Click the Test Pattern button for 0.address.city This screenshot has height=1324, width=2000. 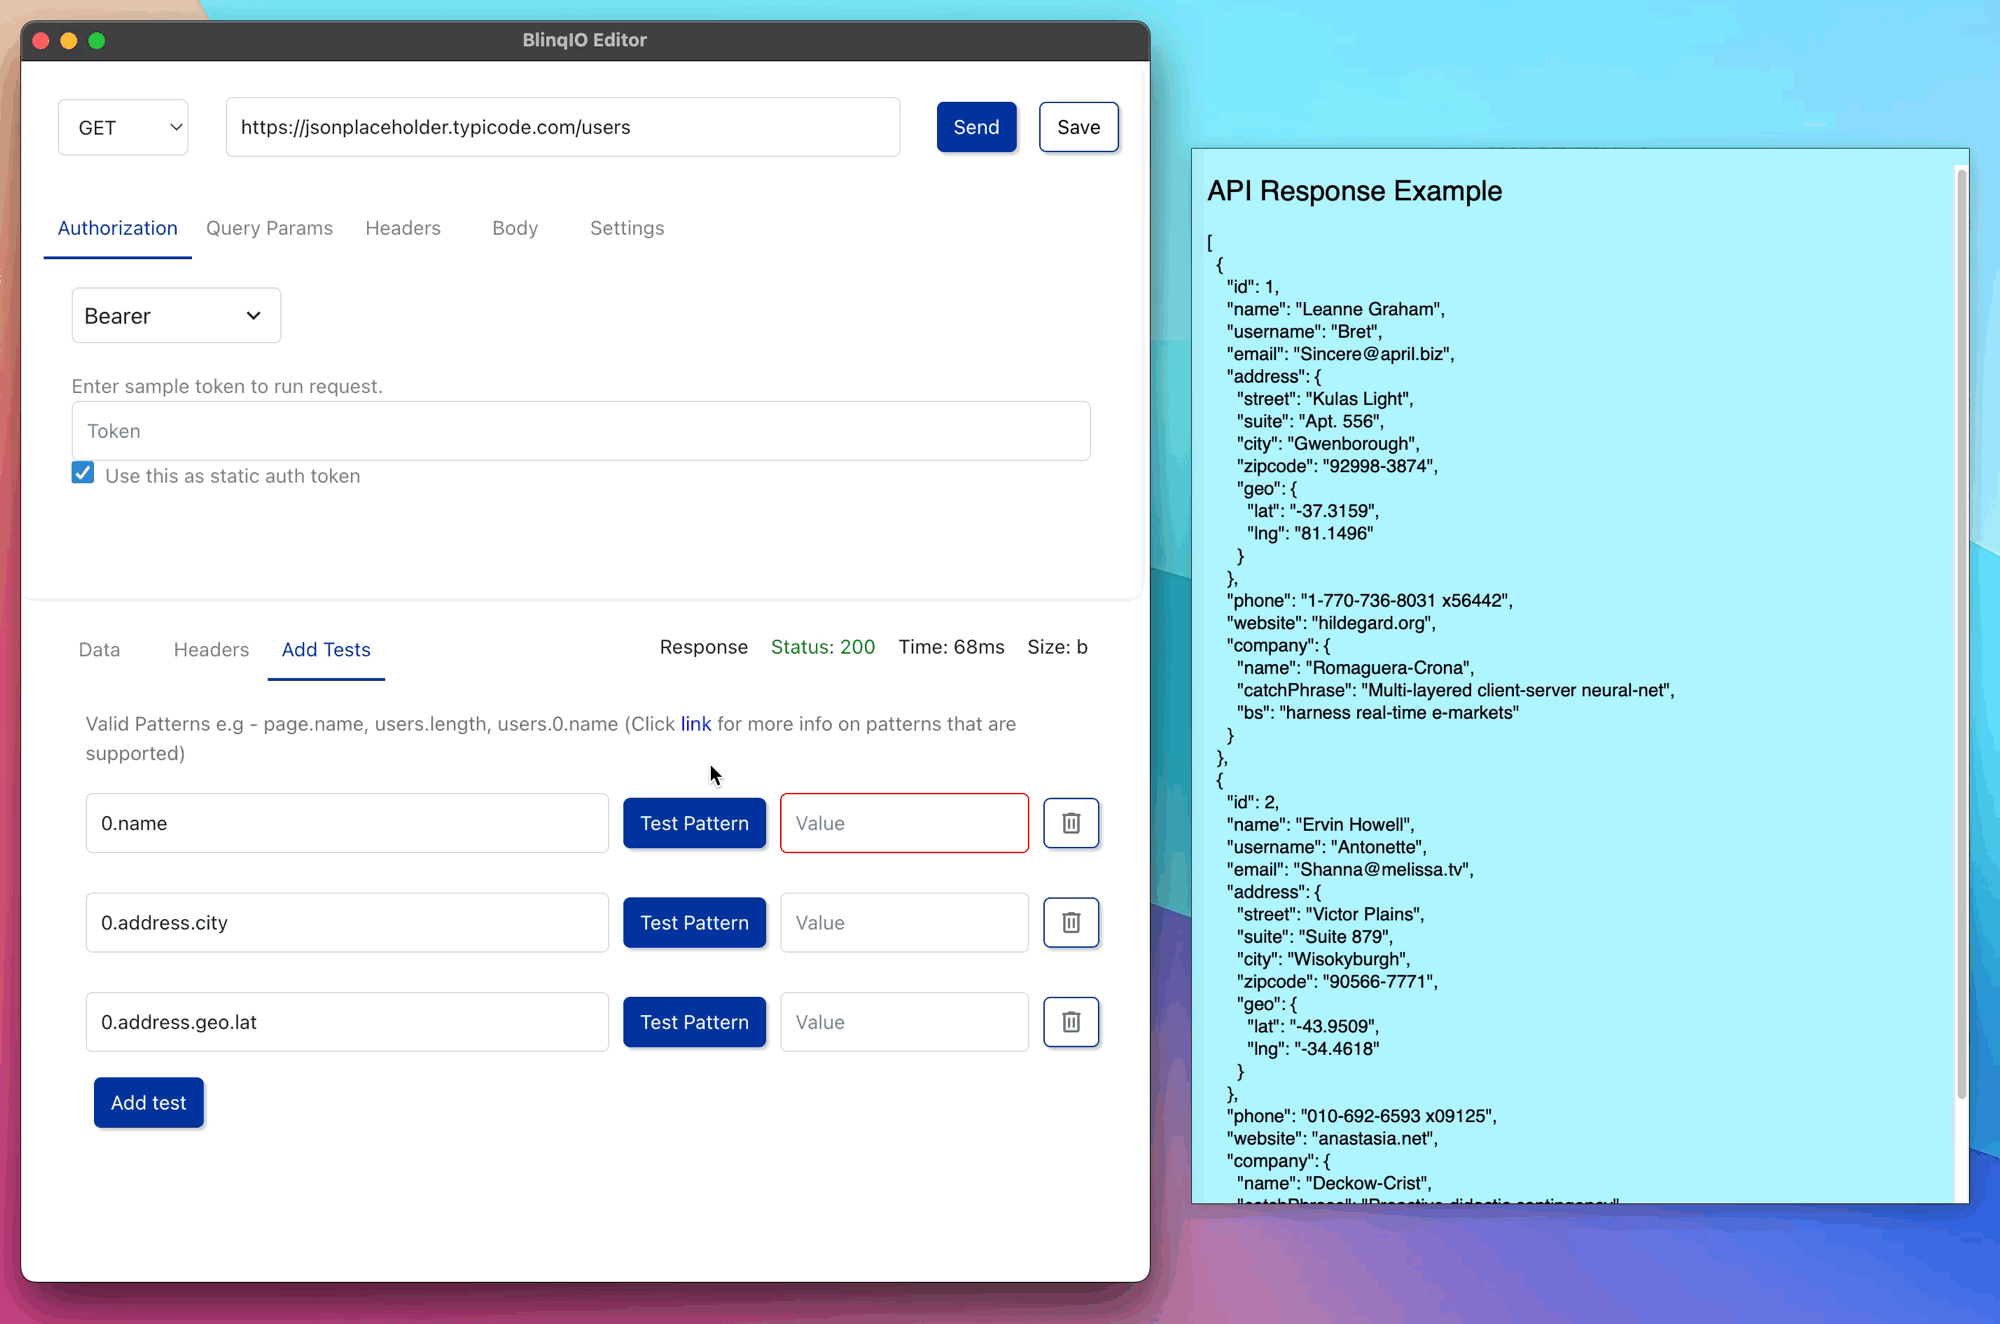coord(694,922)
